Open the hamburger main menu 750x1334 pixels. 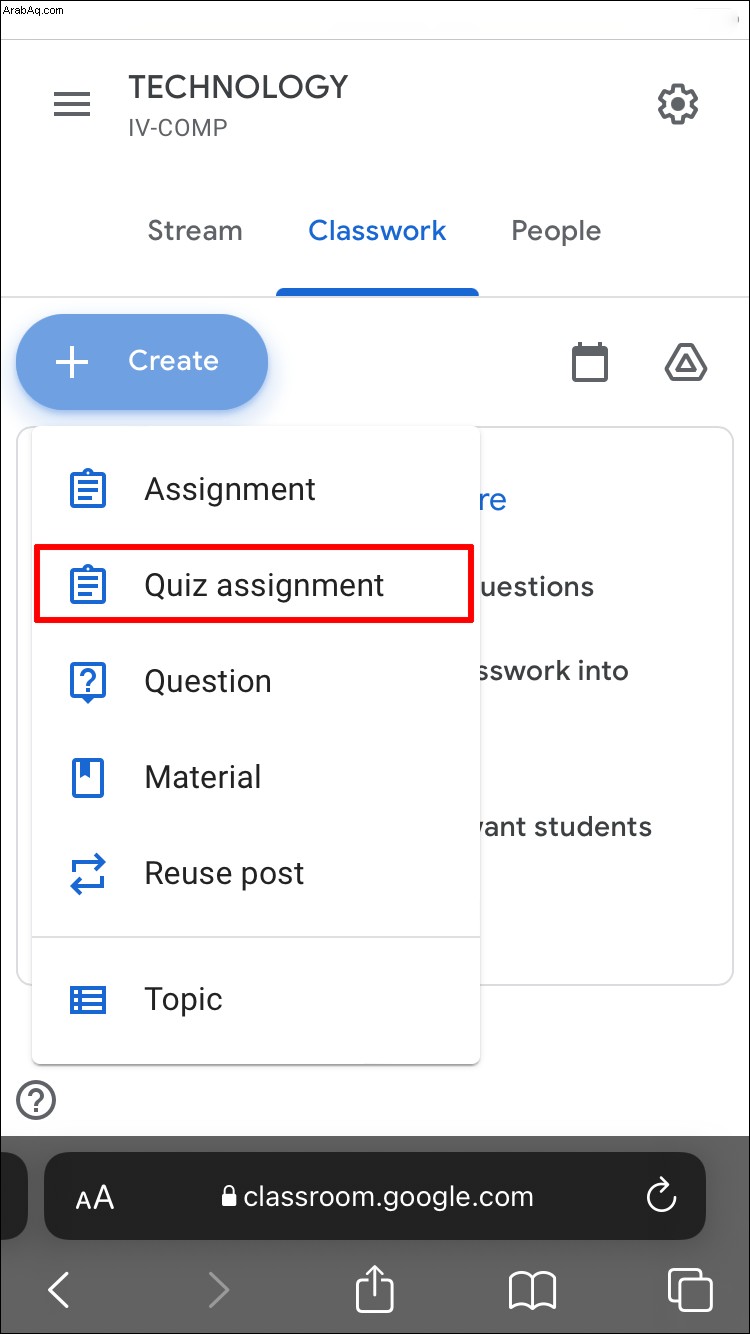click(72, 104)
